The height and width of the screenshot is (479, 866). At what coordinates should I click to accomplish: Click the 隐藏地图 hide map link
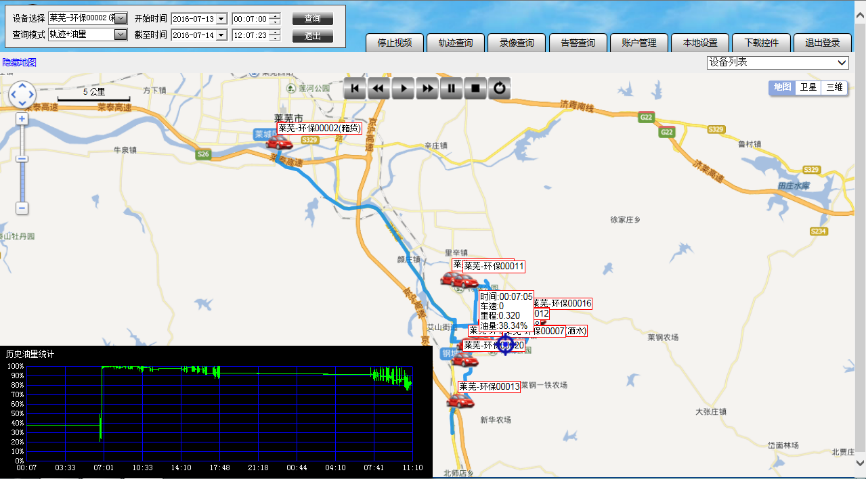point(19,62)
